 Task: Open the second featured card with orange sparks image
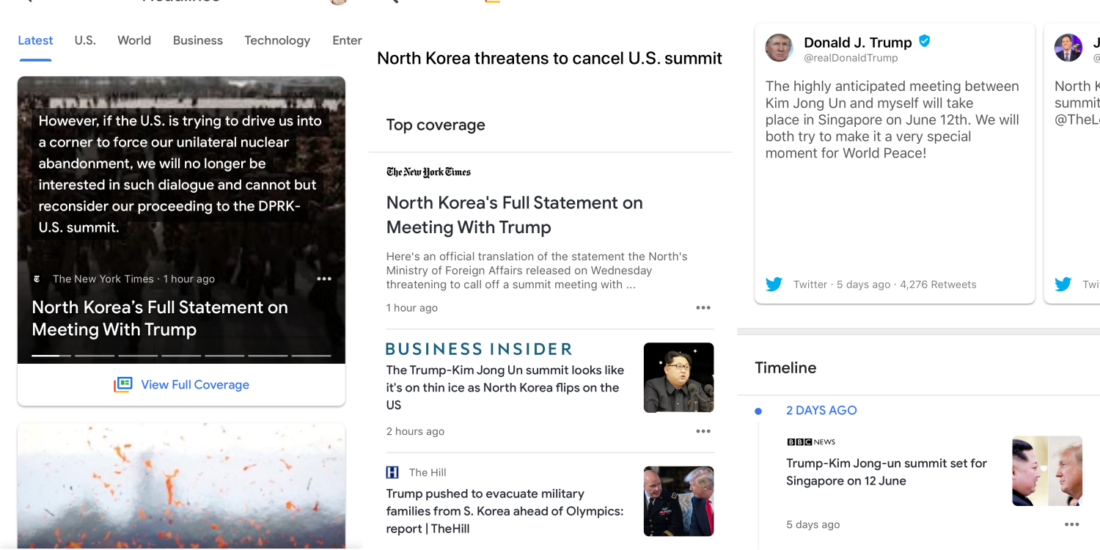[181, 485]
